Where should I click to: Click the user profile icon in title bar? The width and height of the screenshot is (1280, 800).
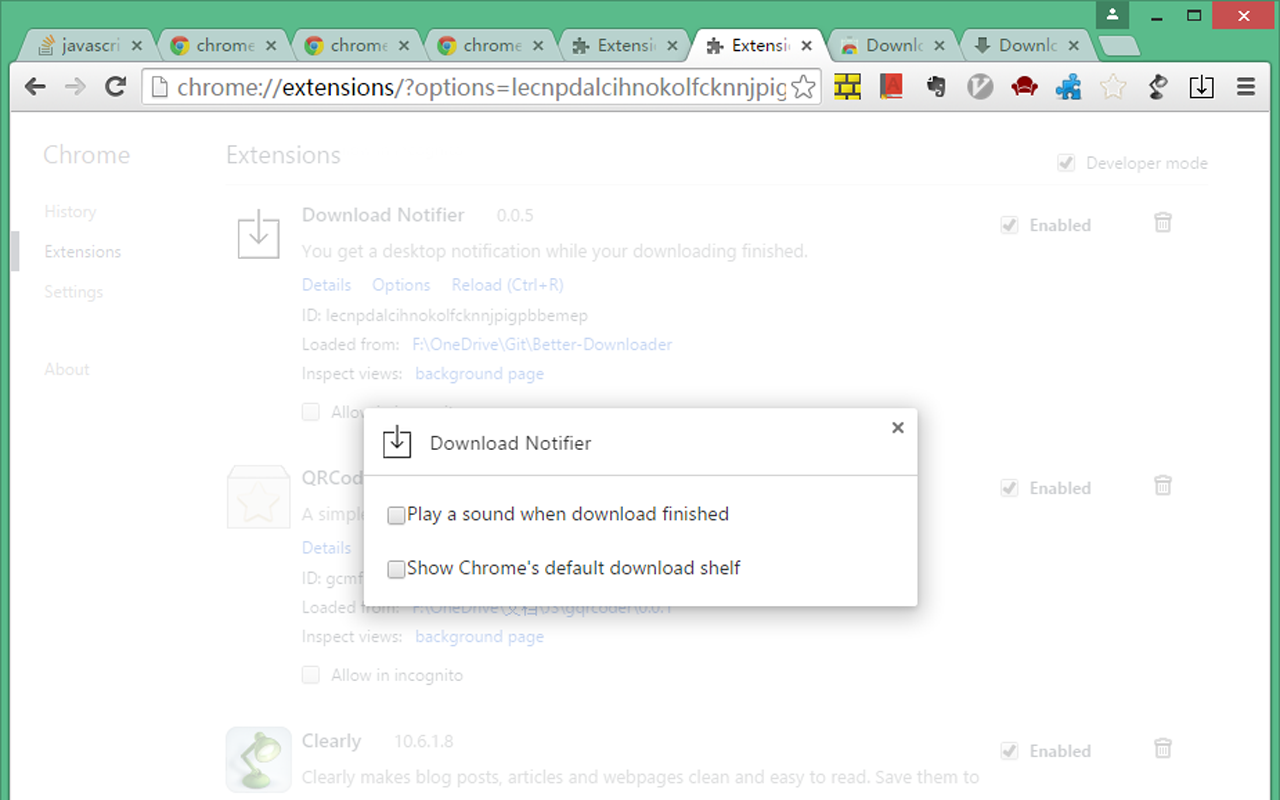point(1112,15)
